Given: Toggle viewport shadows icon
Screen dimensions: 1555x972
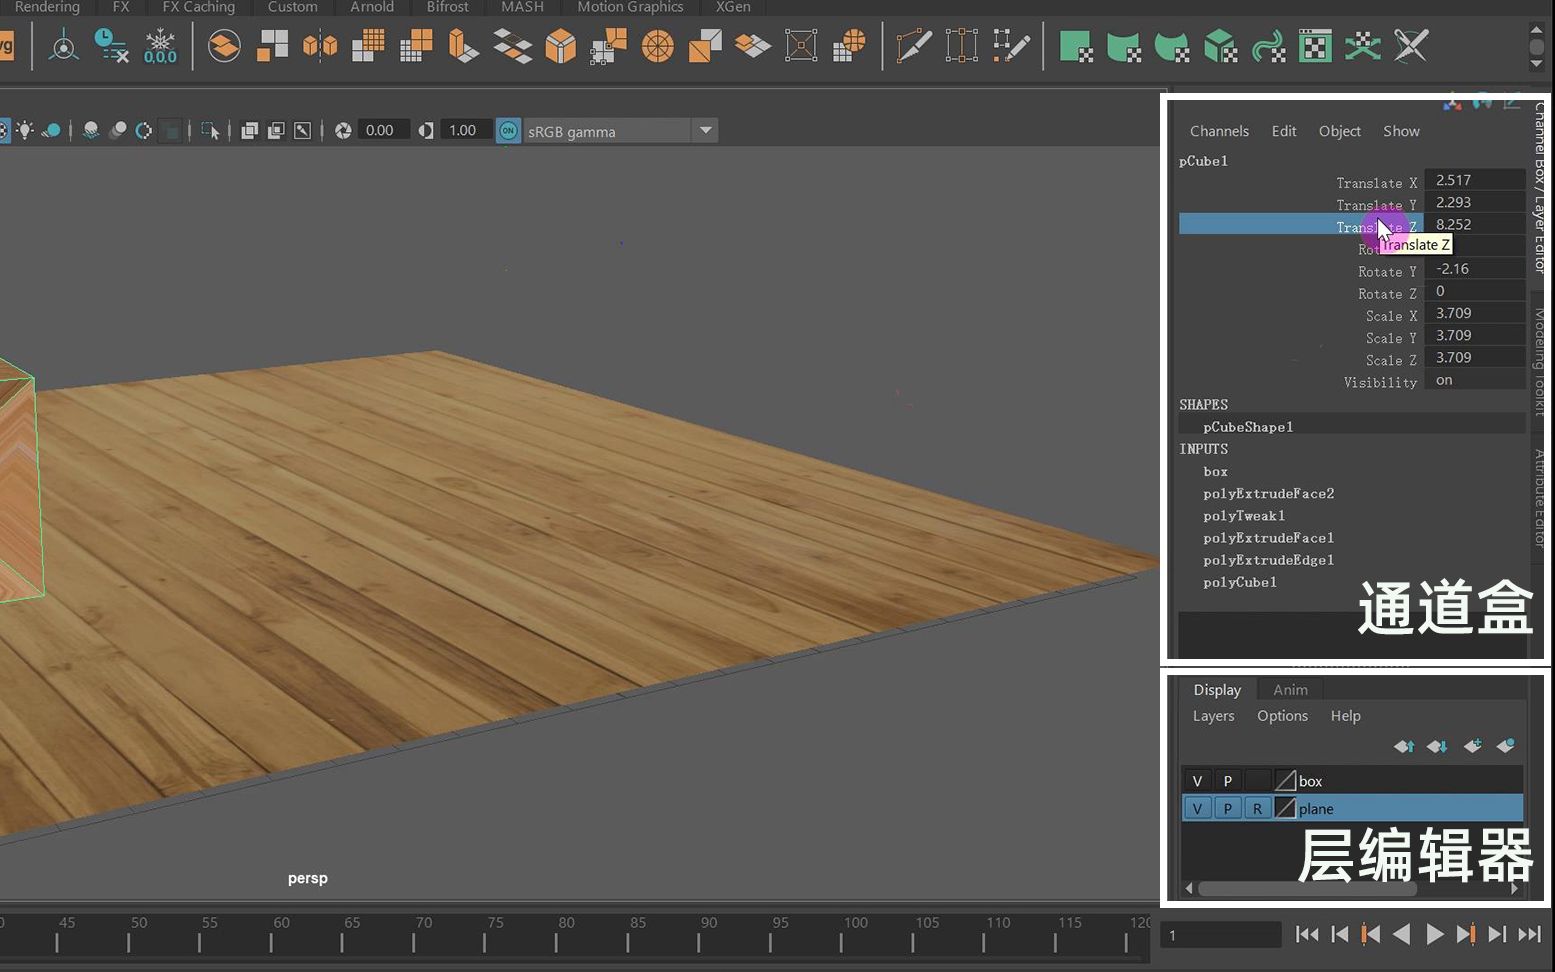Looking at the screenshot, I should 51,130.
